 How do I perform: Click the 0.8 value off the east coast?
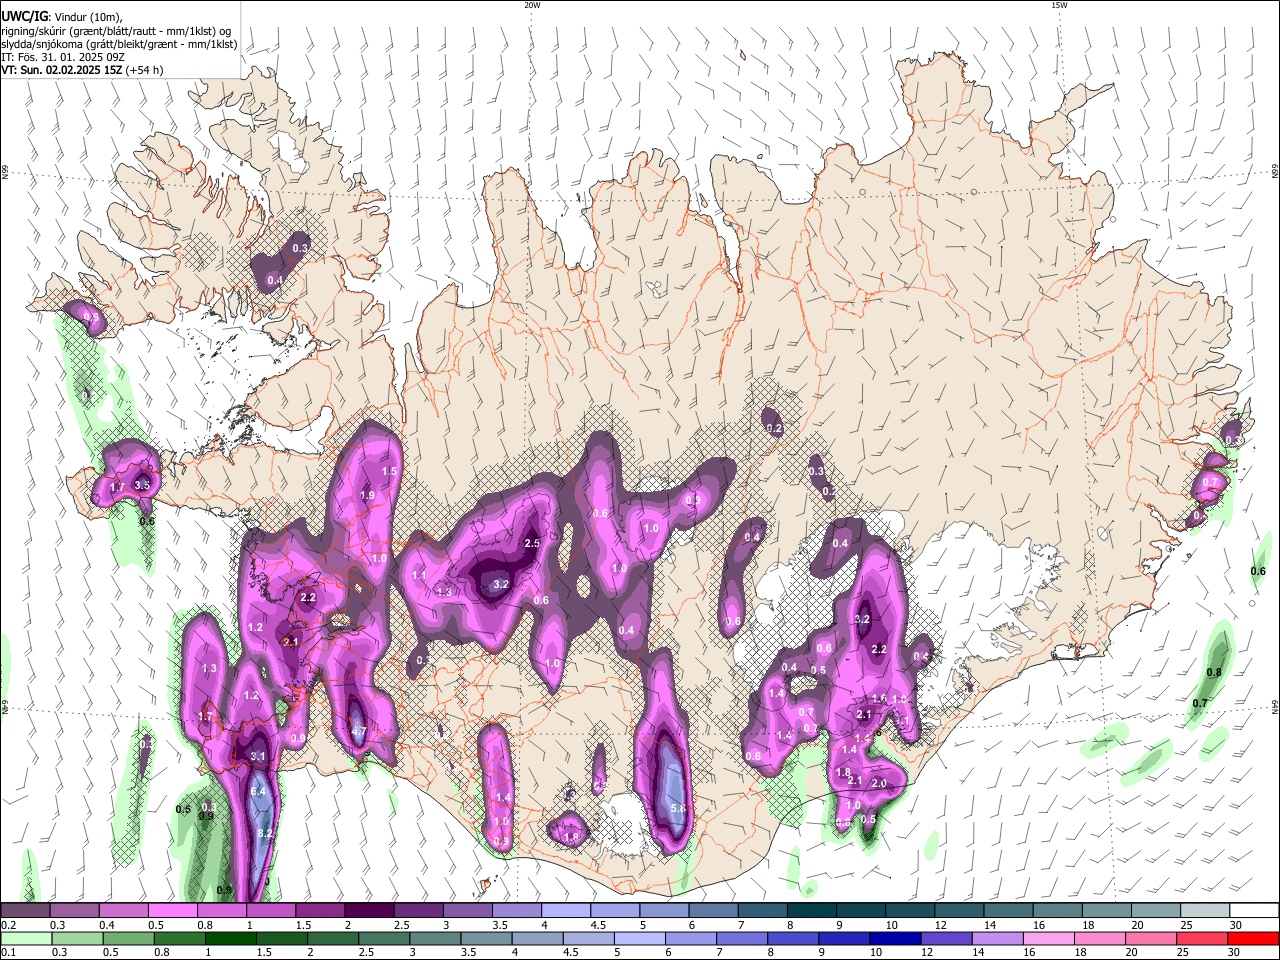tap(1215, 672)
